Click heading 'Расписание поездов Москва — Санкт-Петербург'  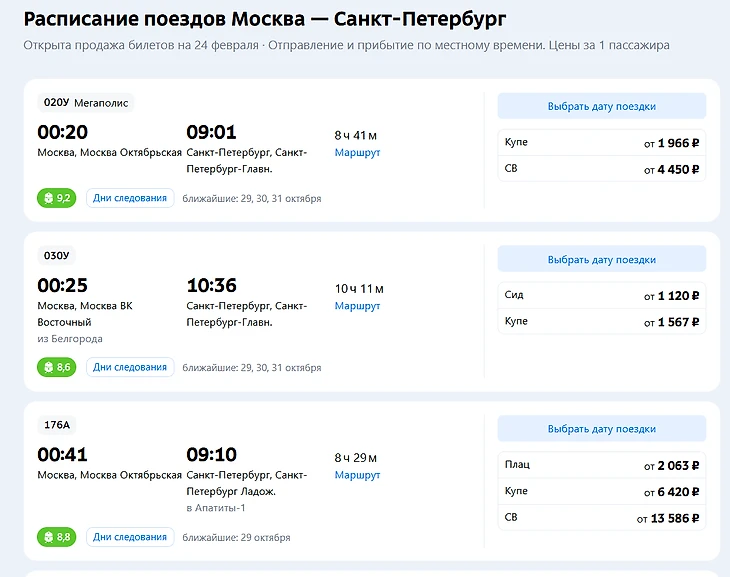pyautogui.click(x=264, y=19)
